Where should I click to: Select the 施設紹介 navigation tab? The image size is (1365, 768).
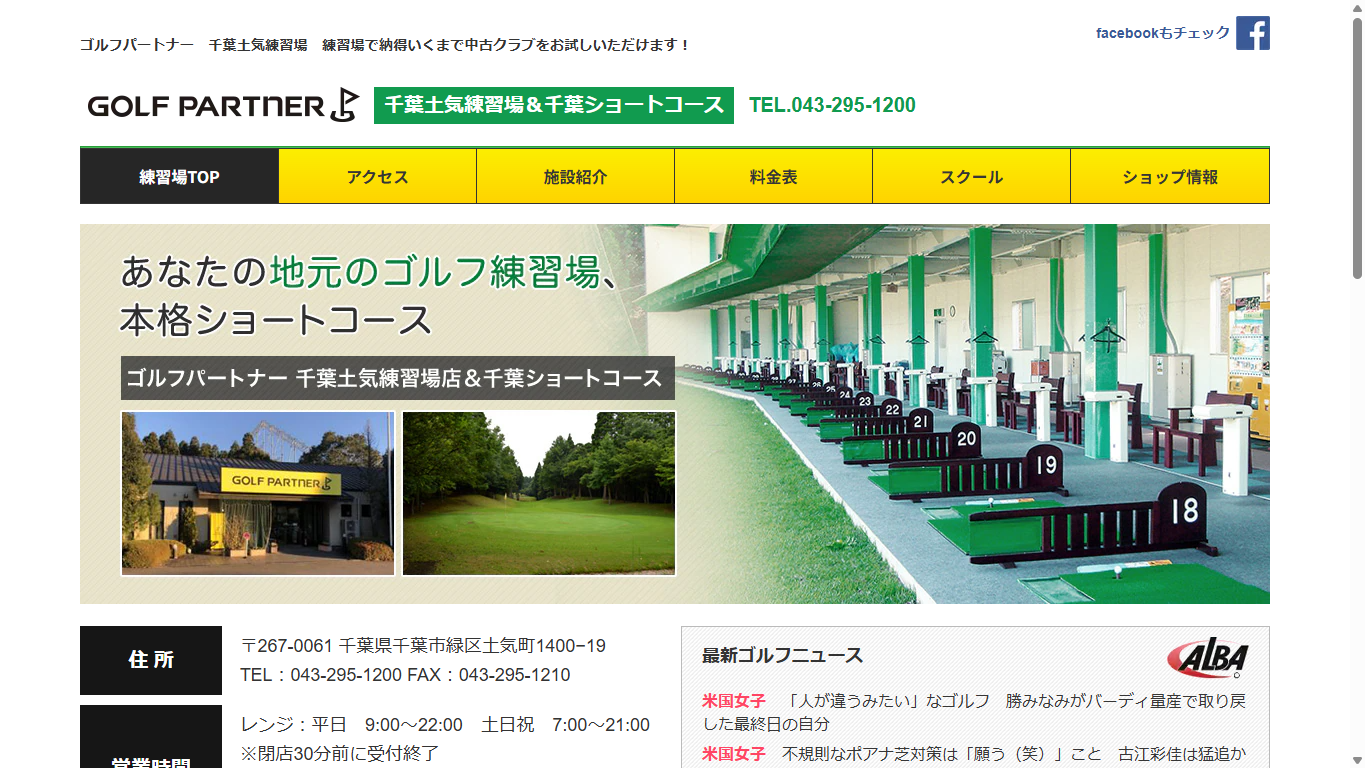575,177
